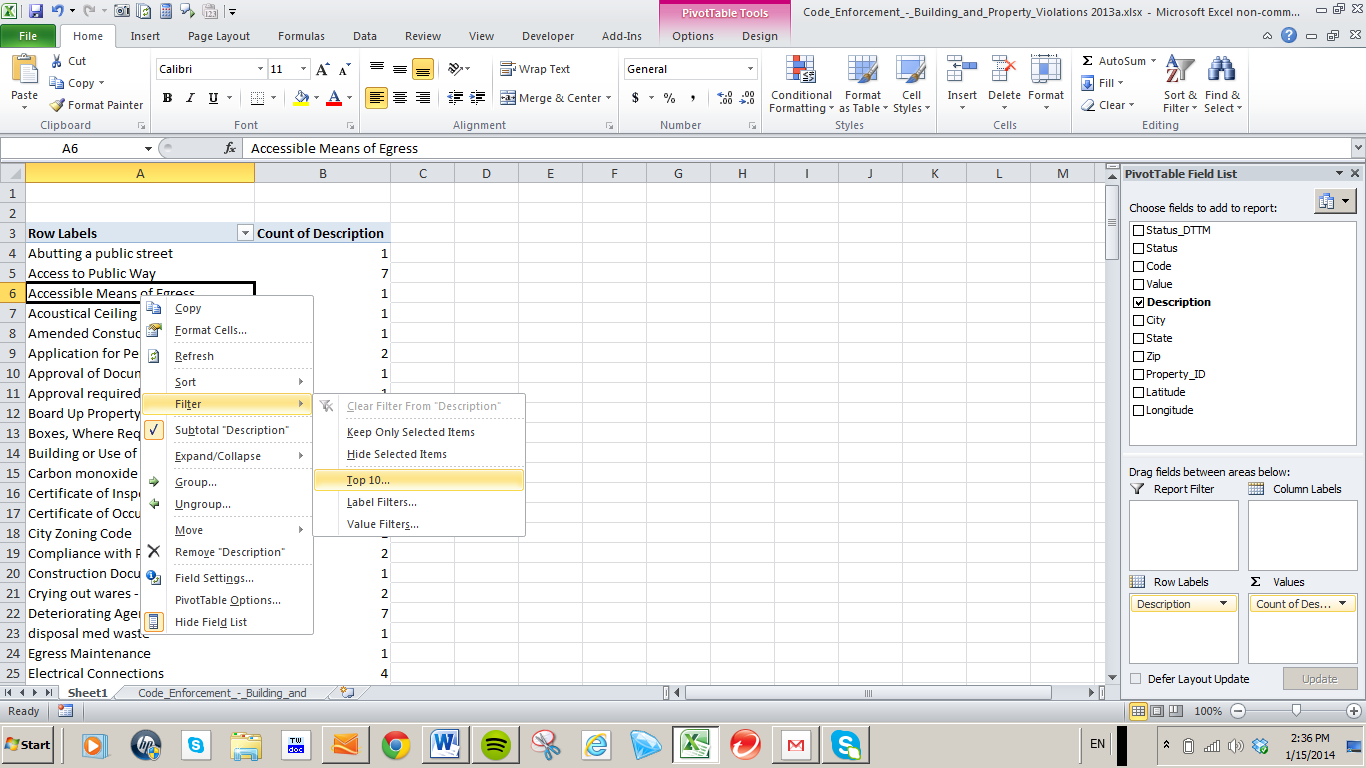Image resolution: width=1366 pixels, height=768 pixels.
Task: Open Sort & Filter tool
Action: click(1180, 84)
